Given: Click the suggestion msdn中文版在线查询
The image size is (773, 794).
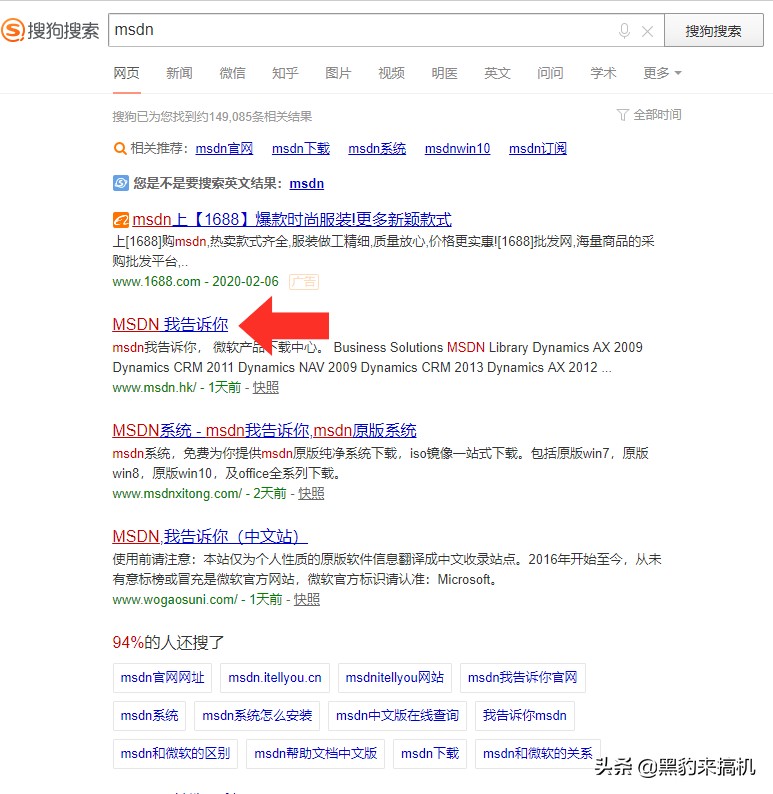Looking at the screenshot, I should pos(397,716).
